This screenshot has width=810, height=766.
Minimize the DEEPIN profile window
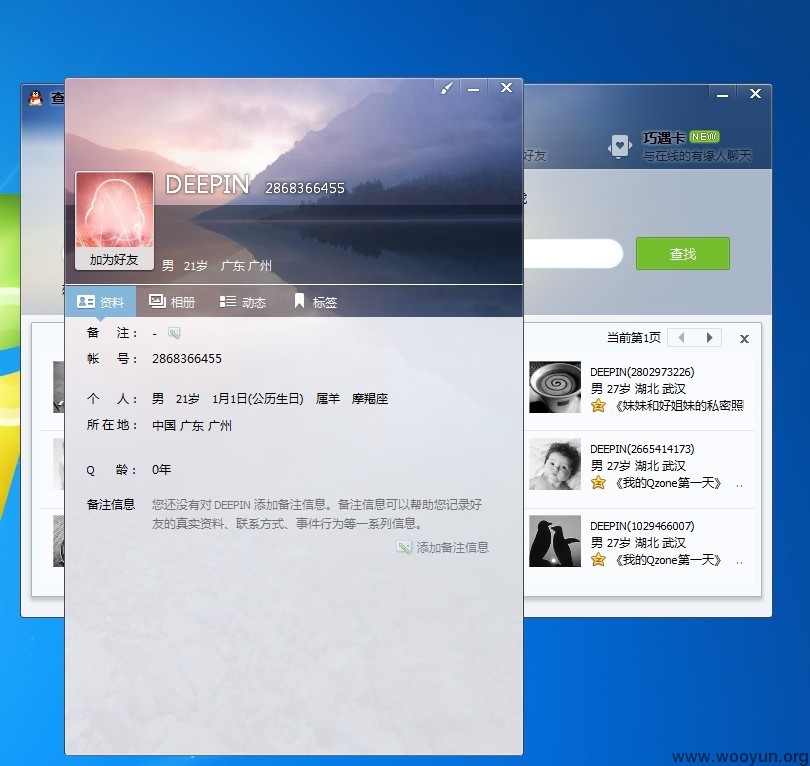(473, 89)
